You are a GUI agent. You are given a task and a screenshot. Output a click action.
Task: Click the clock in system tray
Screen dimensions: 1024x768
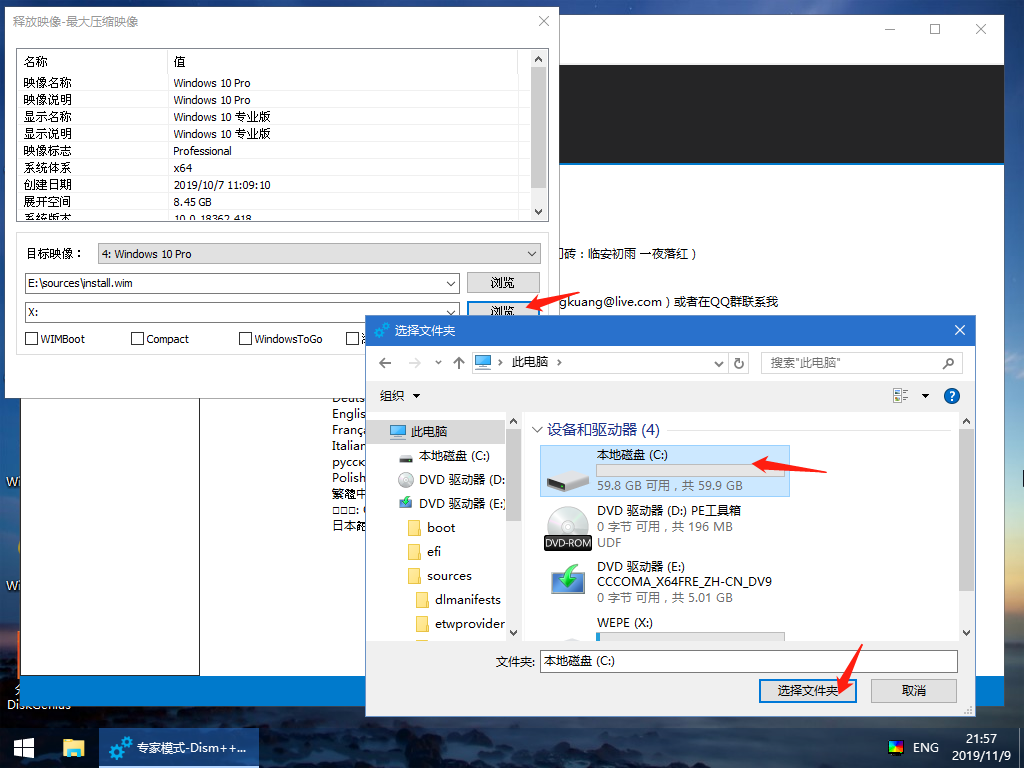pyautogui.click(x=981, y=747)
